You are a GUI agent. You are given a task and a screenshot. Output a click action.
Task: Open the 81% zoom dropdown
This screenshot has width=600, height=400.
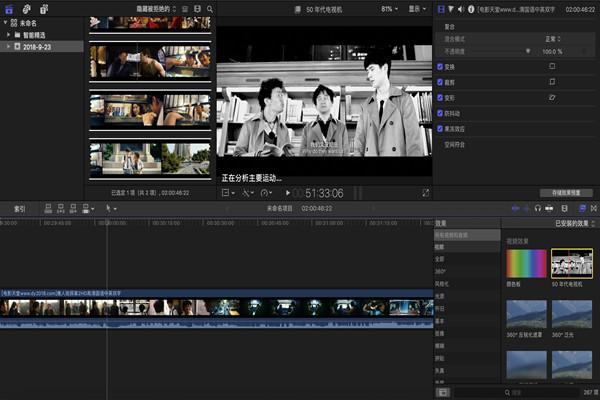[390, 9]
